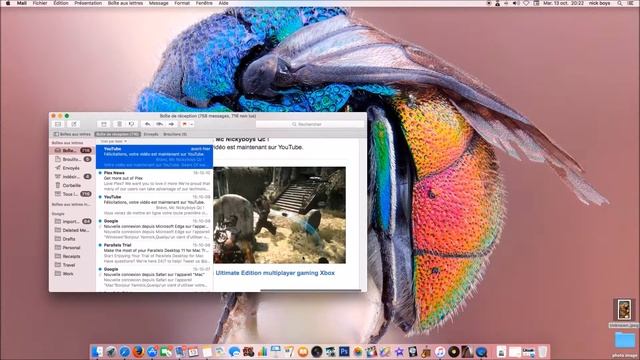
Task: Open iMovie star icon from the Dock
Action: pyautogui.click(x=399, y=351)
